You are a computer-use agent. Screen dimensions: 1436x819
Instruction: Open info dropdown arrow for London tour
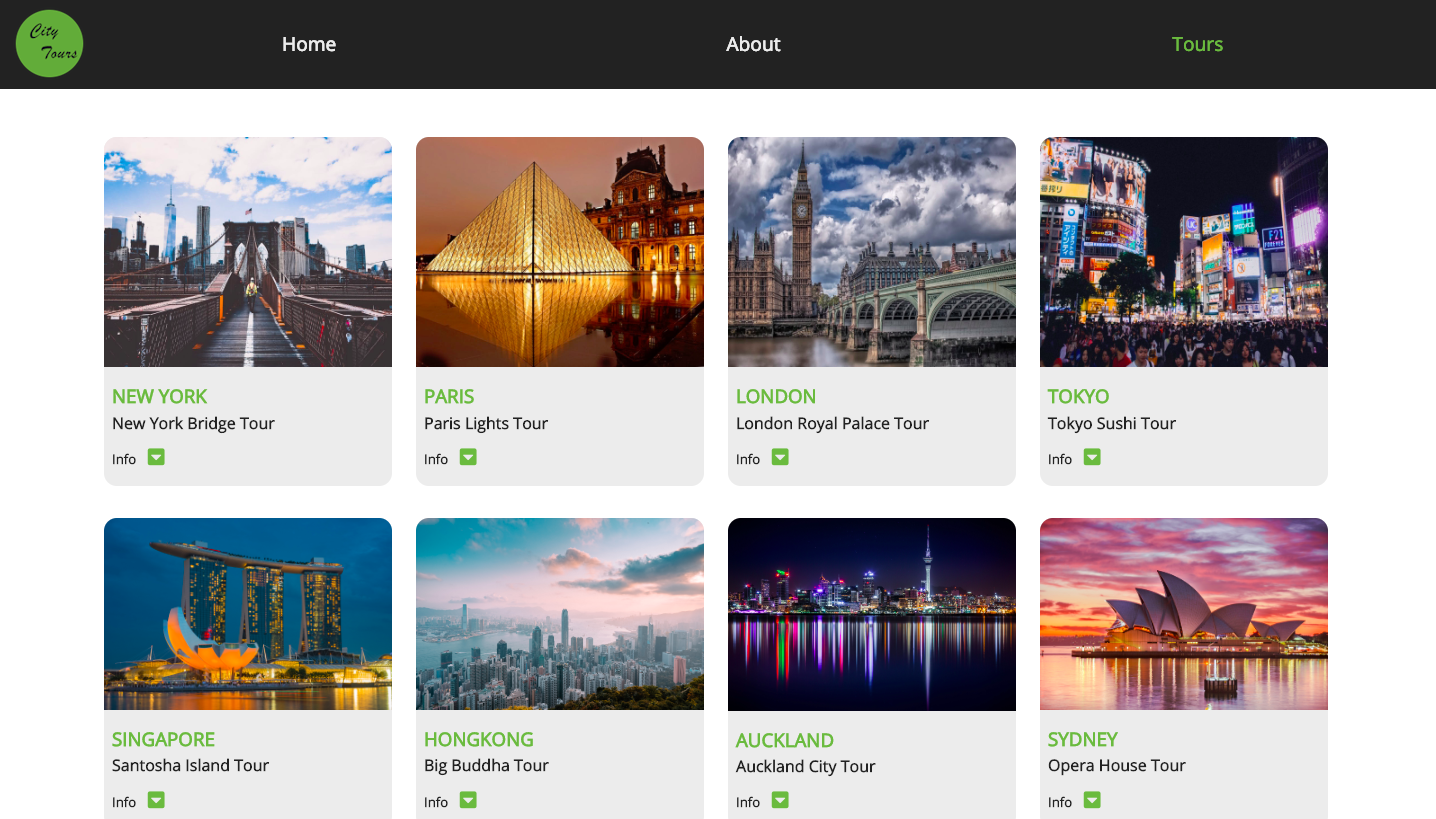pos(780,457)
